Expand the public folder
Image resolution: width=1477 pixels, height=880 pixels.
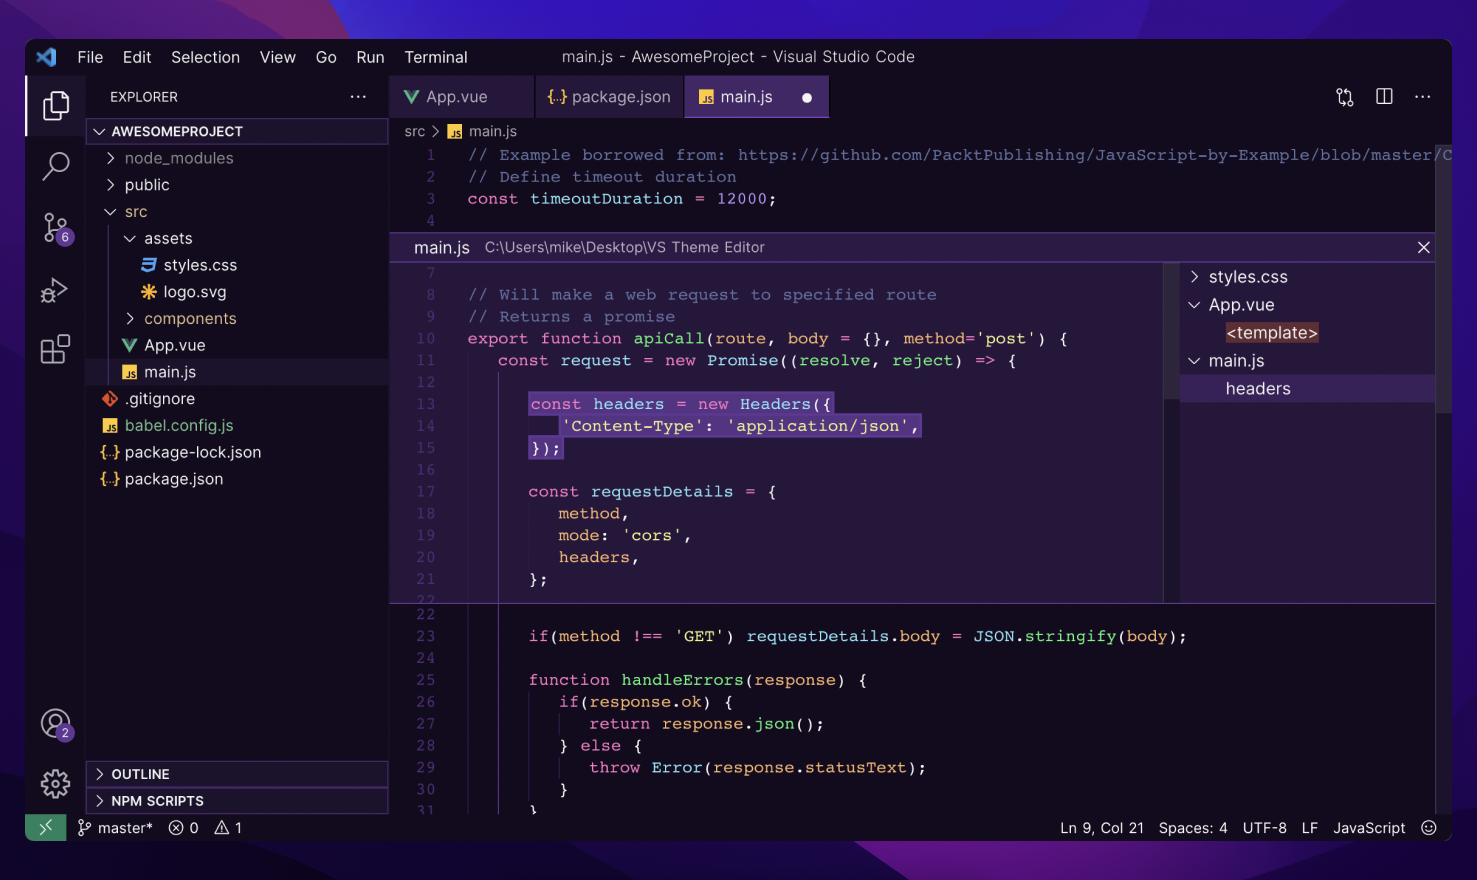237,185
